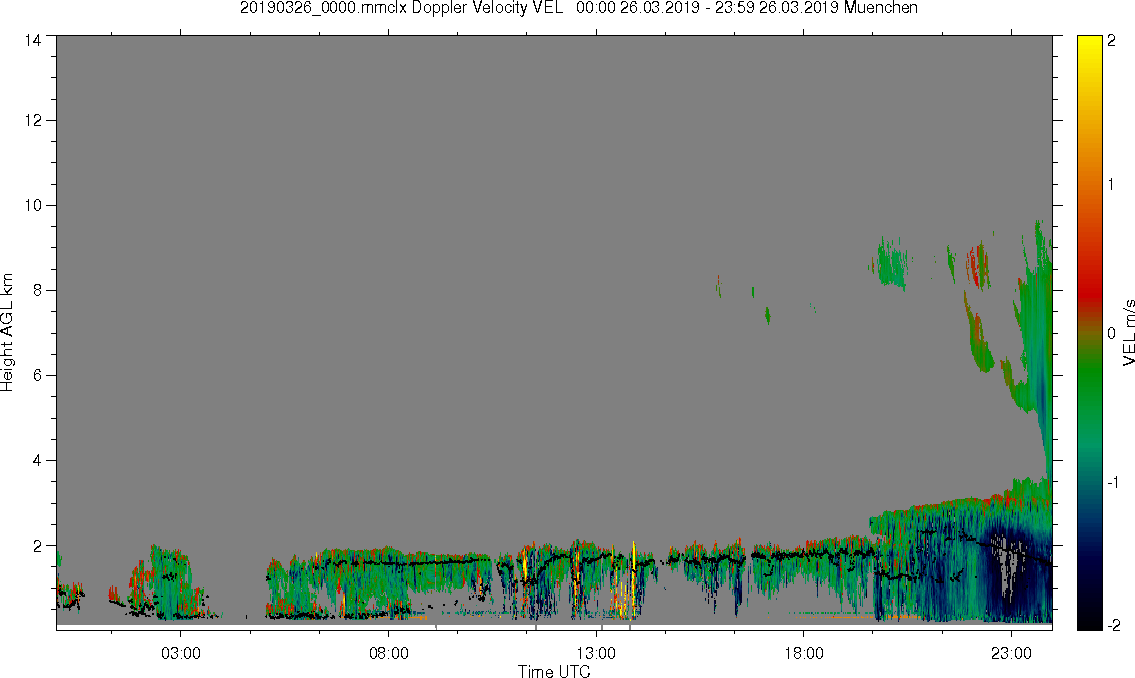Click the colorbar label -2
This screenshot has width=1135, height=678.
point(1113,625)
